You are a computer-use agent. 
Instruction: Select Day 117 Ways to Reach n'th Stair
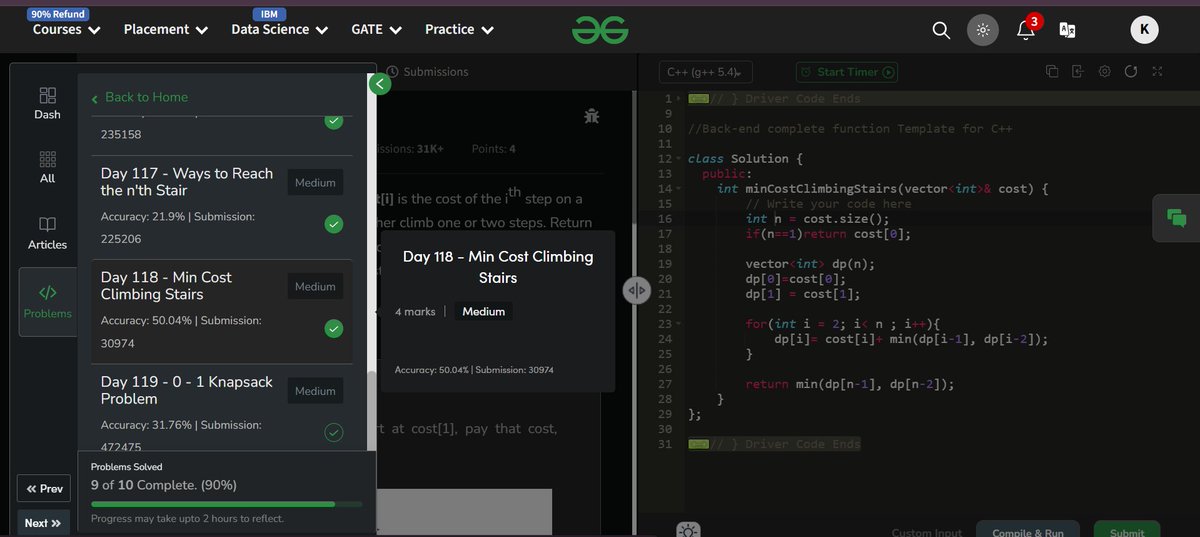[222, 207]
